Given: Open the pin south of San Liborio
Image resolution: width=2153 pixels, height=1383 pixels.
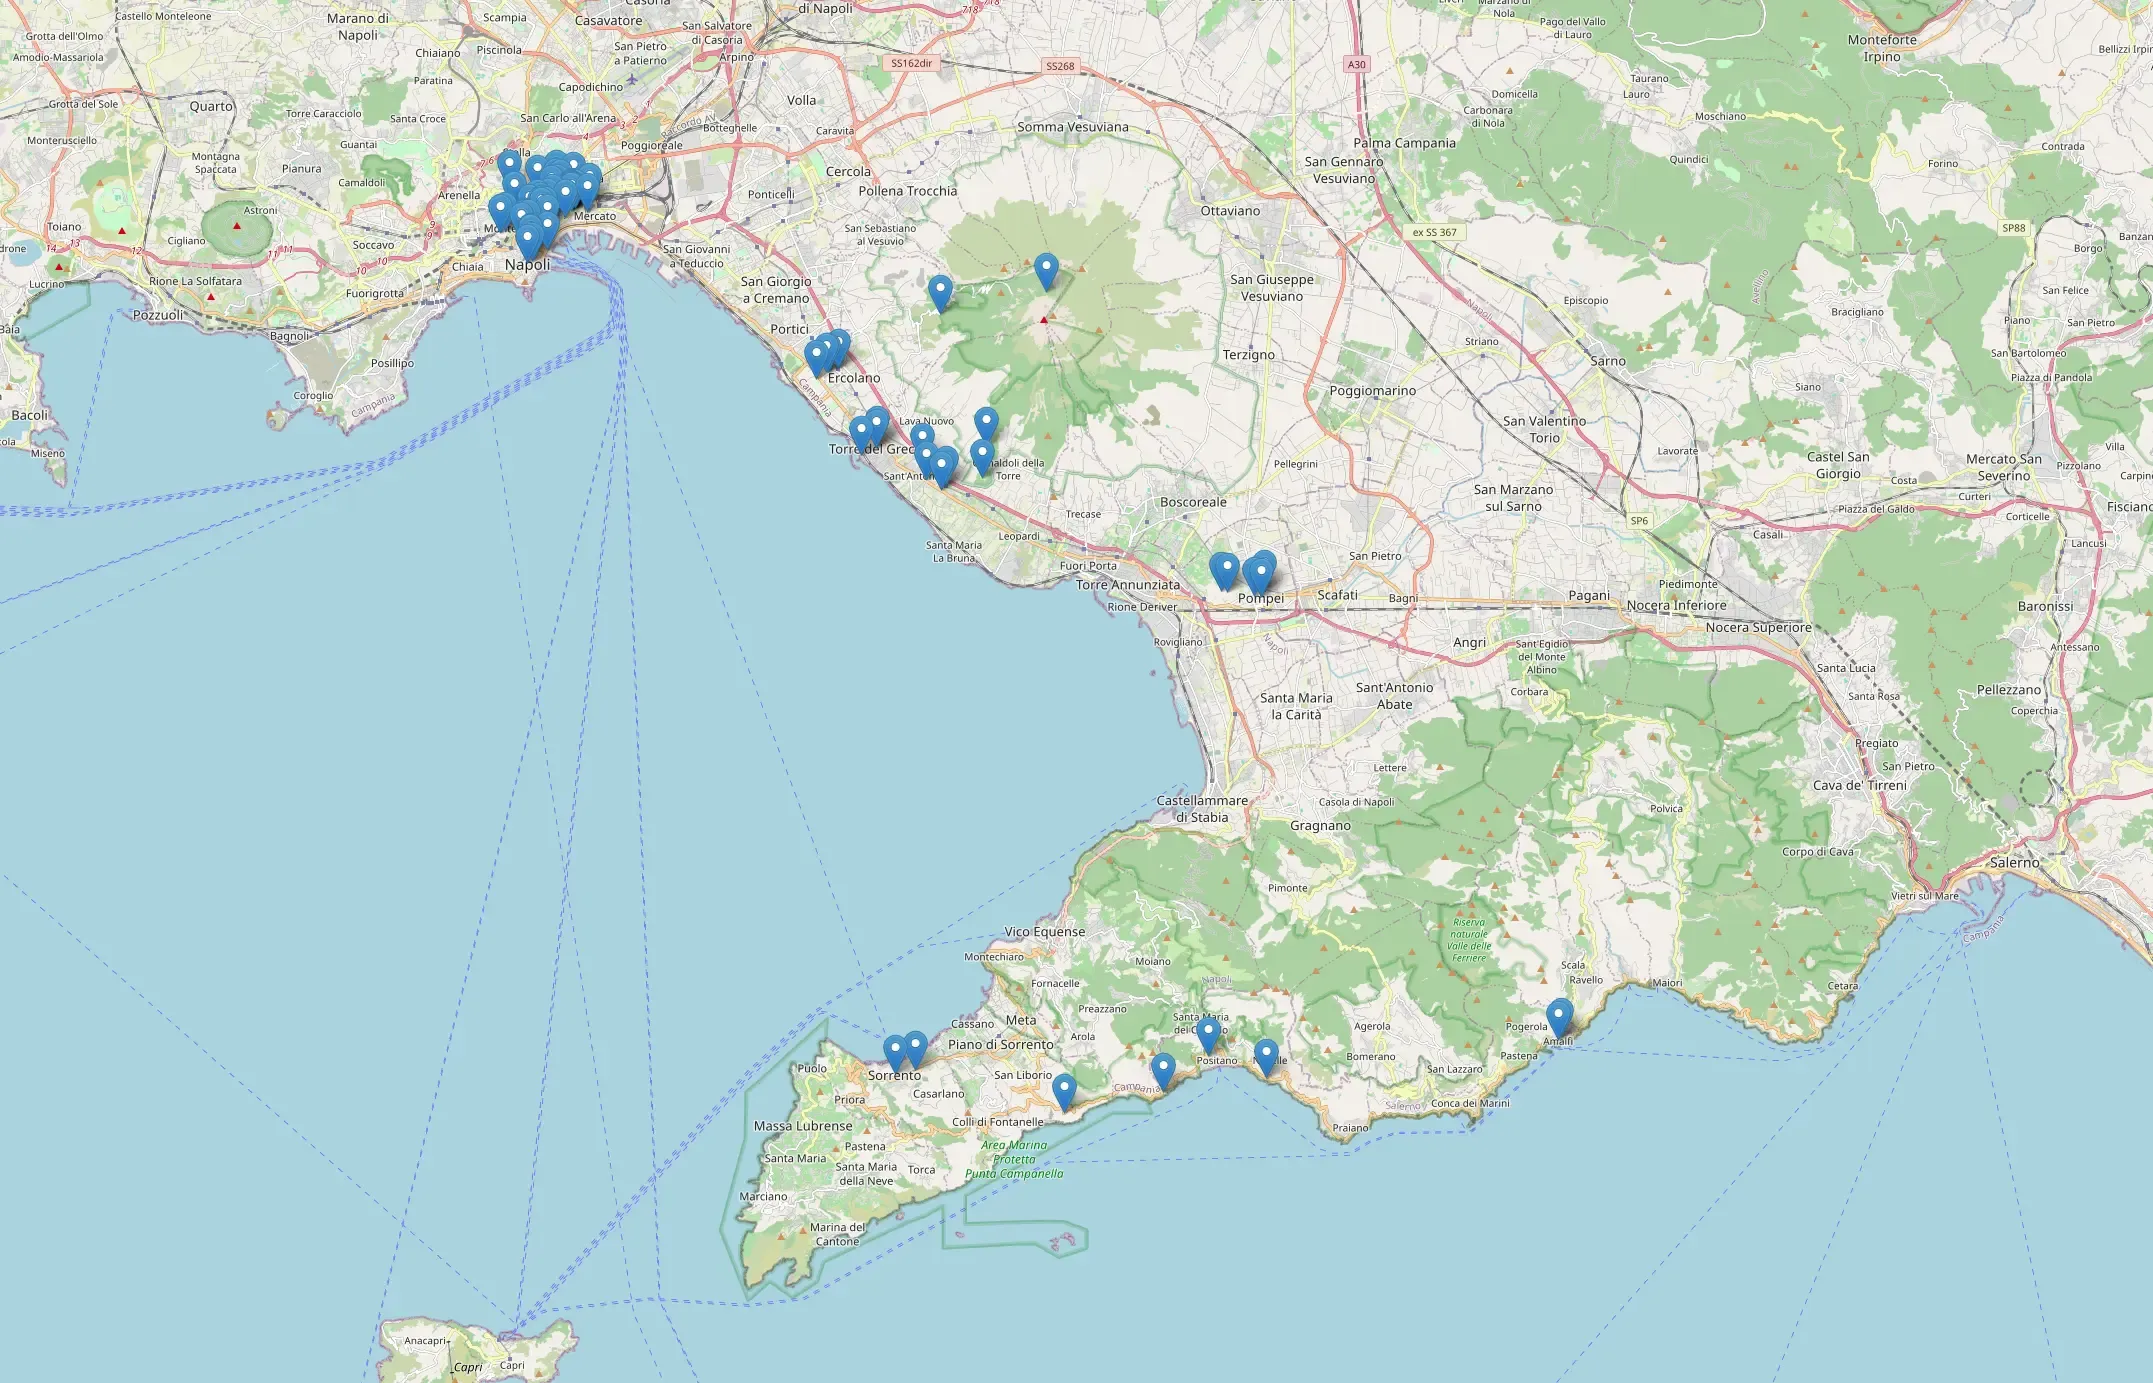Looking at the screenshot, I should pos(1064,1090).
